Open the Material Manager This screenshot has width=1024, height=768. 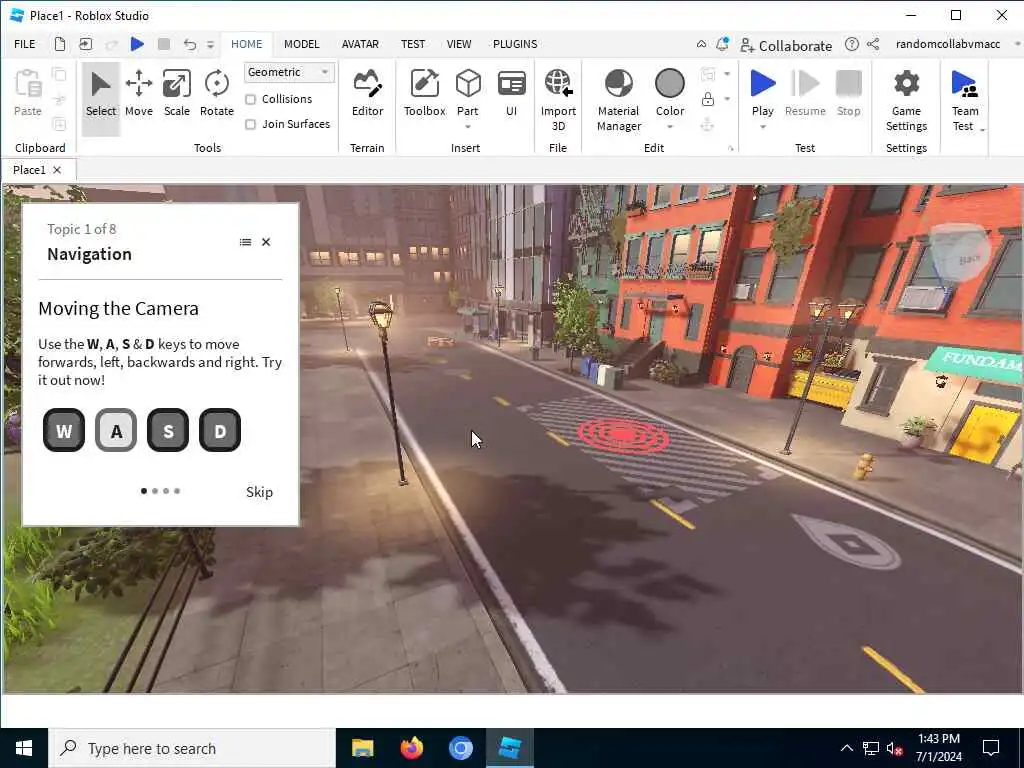point(618,99)
